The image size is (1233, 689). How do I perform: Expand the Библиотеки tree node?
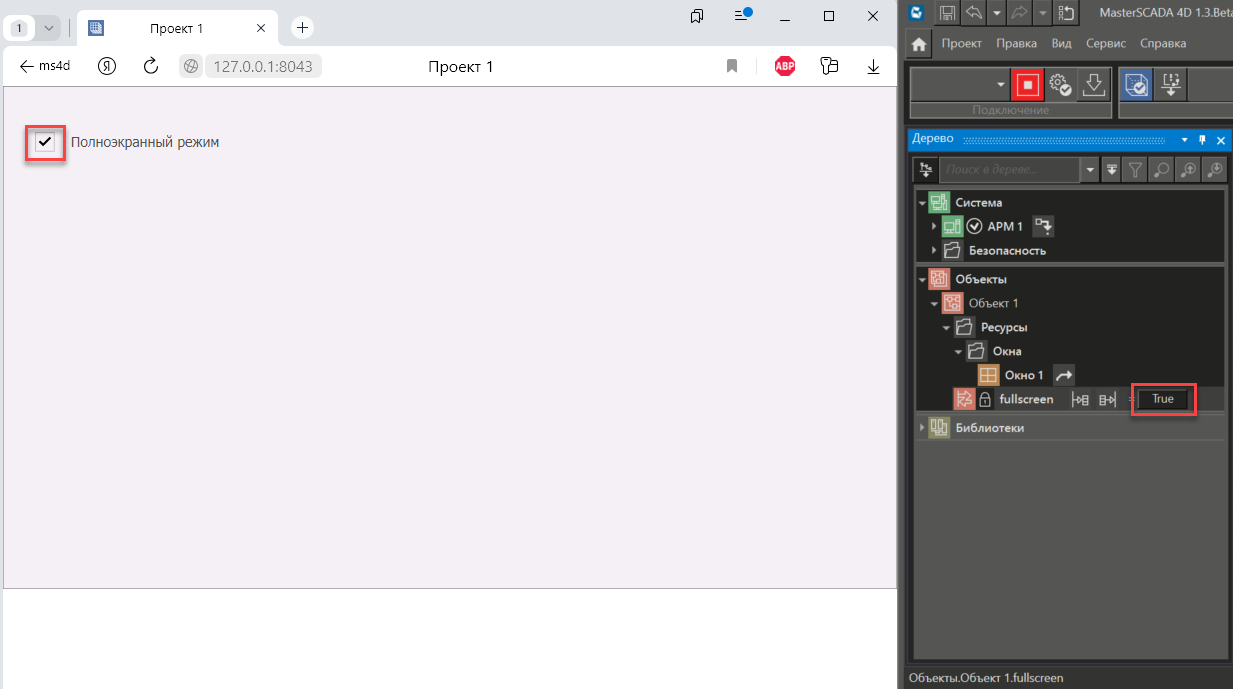click(922, 428)
